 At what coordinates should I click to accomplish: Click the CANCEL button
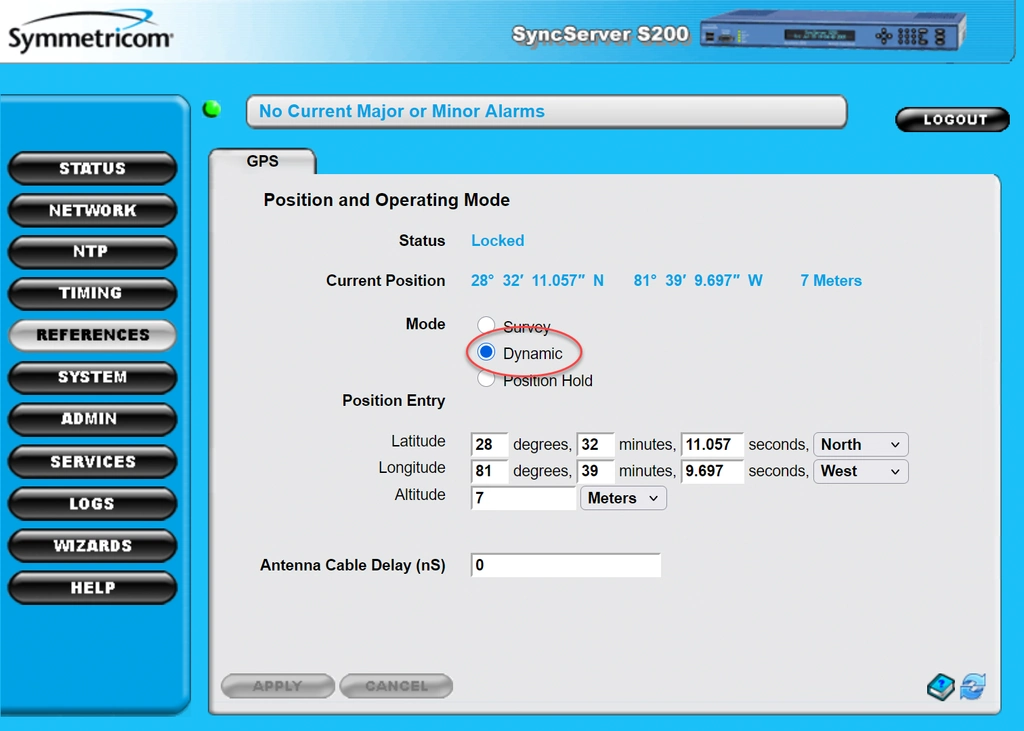pos(396,686)
